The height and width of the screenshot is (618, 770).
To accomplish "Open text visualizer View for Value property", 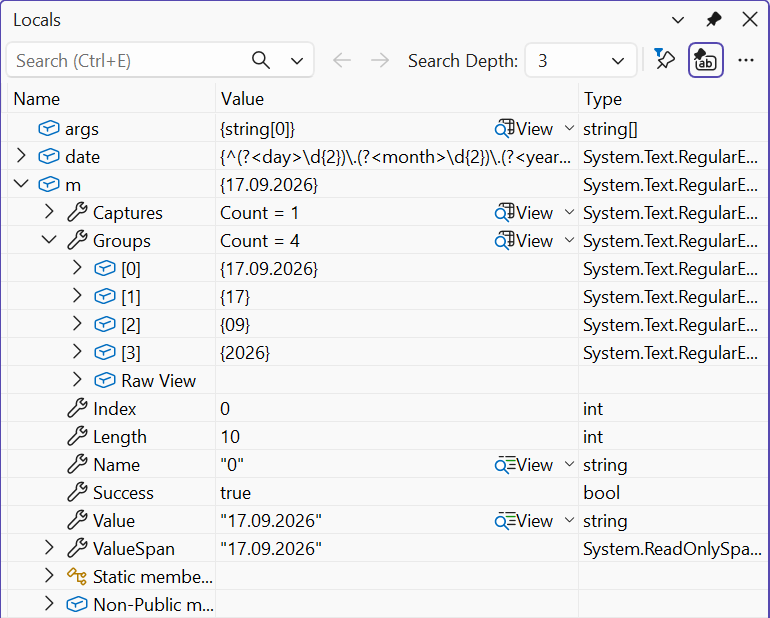I will (x=523, y=521).
